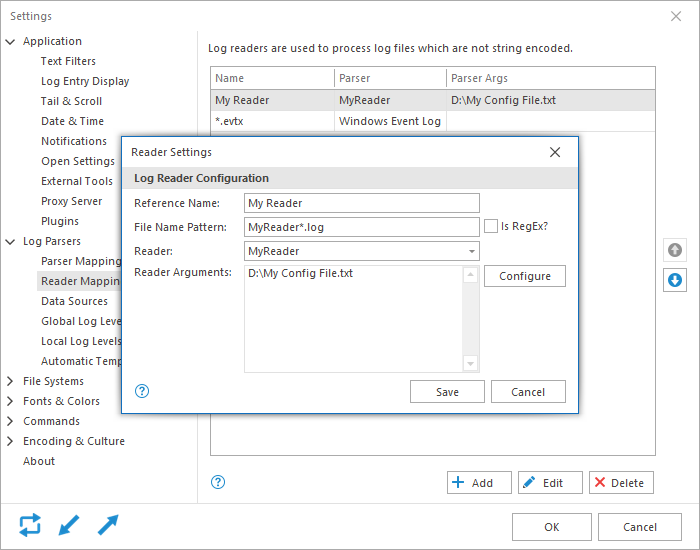Image resolution: width=700 pixels, height=550 pixels.
Task: Save the reader settings
Action: (447, 392)
